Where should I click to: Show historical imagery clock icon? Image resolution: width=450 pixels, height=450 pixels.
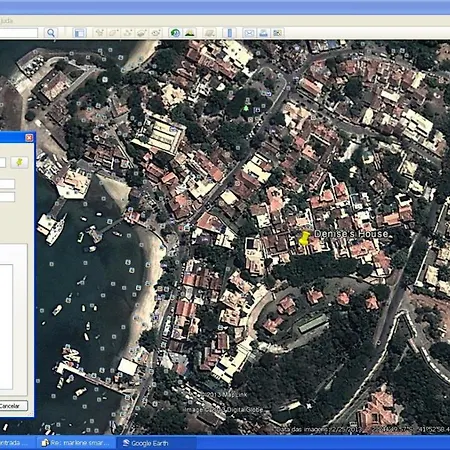(x=175, y=33)
